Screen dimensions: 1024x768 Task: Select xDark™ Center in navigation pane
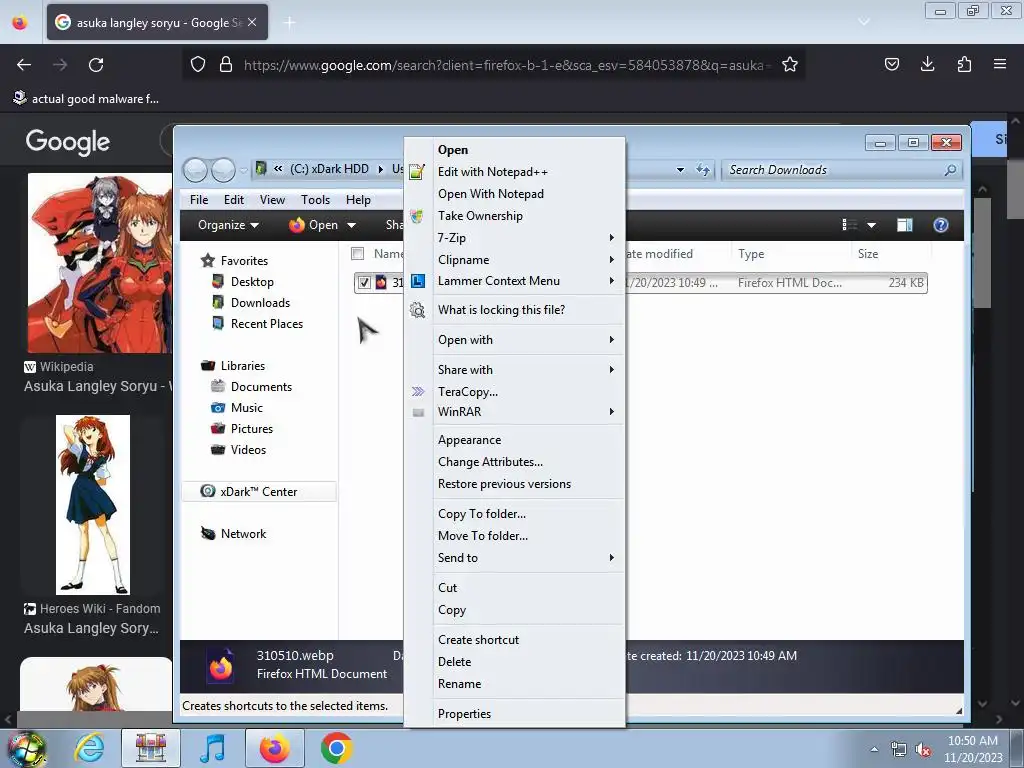click(x=259, y=492)
